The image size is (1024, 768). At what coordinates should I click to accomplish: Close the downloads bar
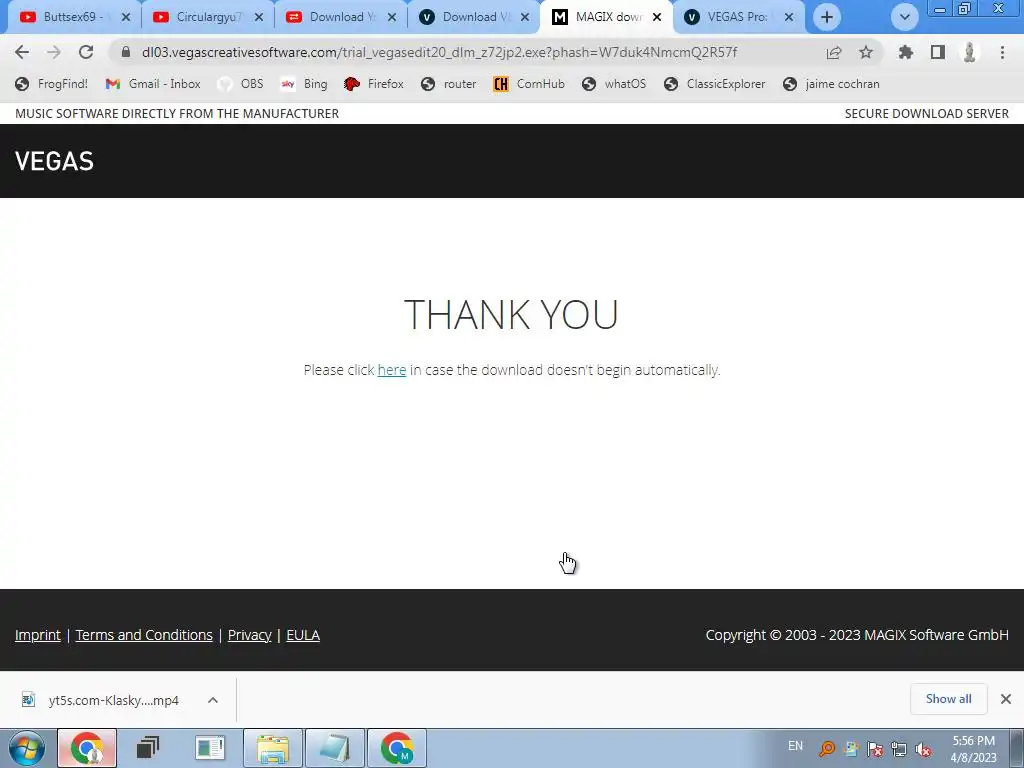coord(1006,699)
